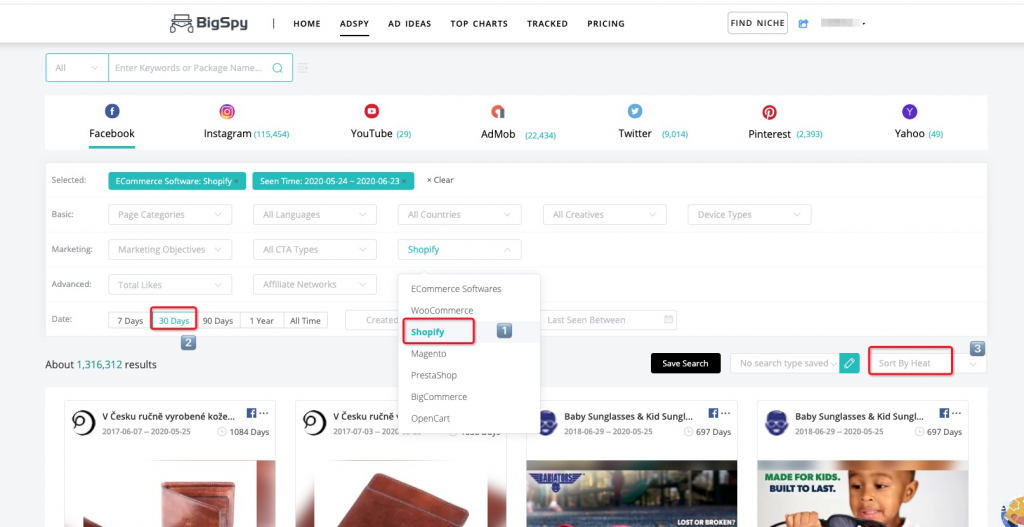Open the No search type saved dropdown

click(784, 364)
